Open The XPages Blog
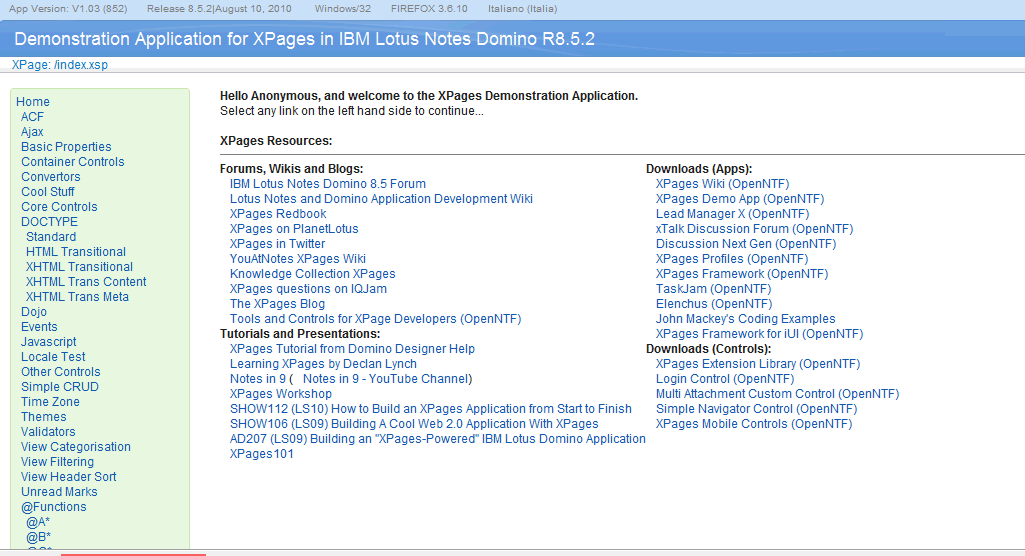1025x556 pixels. [277, 304]
